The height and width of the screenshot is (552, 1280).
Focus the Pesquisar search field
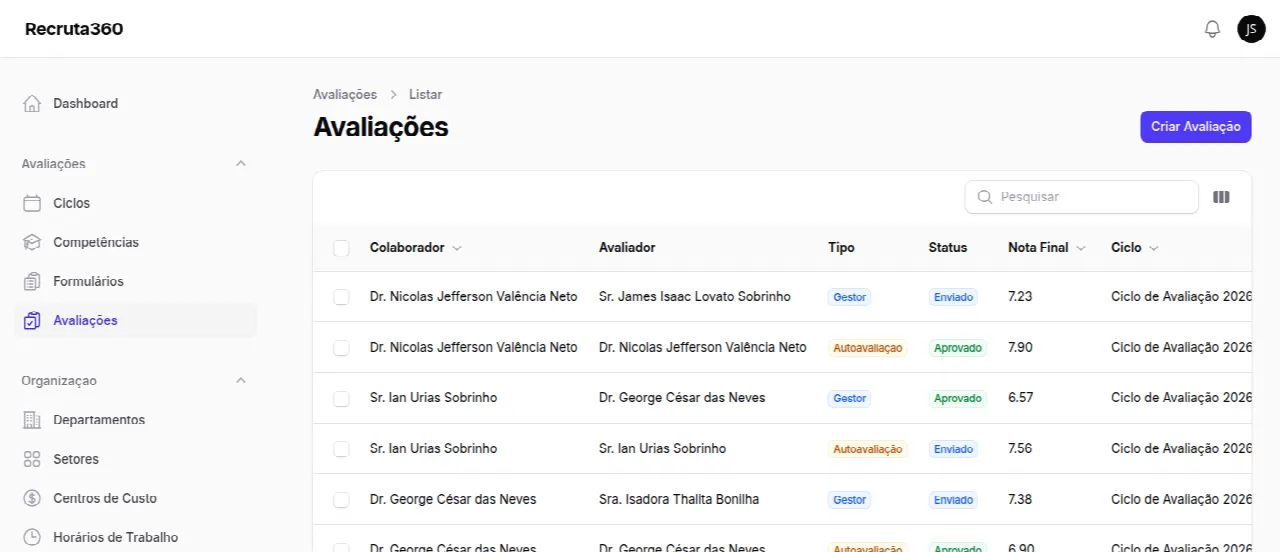(x=1081, y=197)
